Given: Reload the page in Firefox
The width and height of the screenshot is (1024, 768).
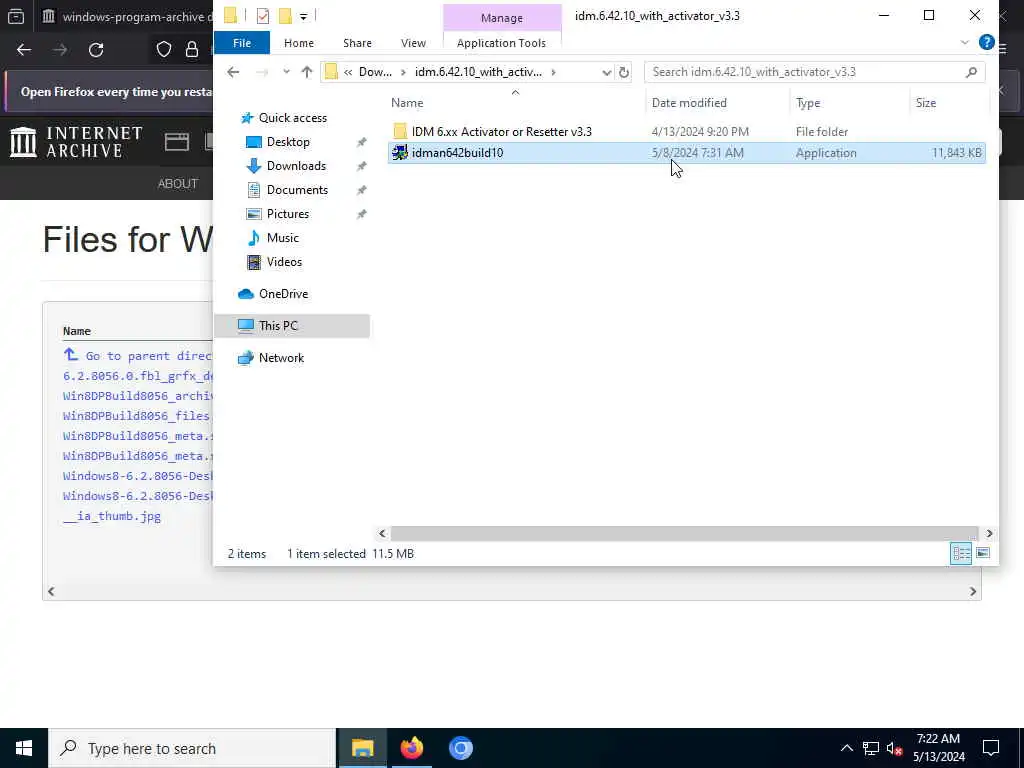Looking at the screenshot, I should click(x=96, y=50).
